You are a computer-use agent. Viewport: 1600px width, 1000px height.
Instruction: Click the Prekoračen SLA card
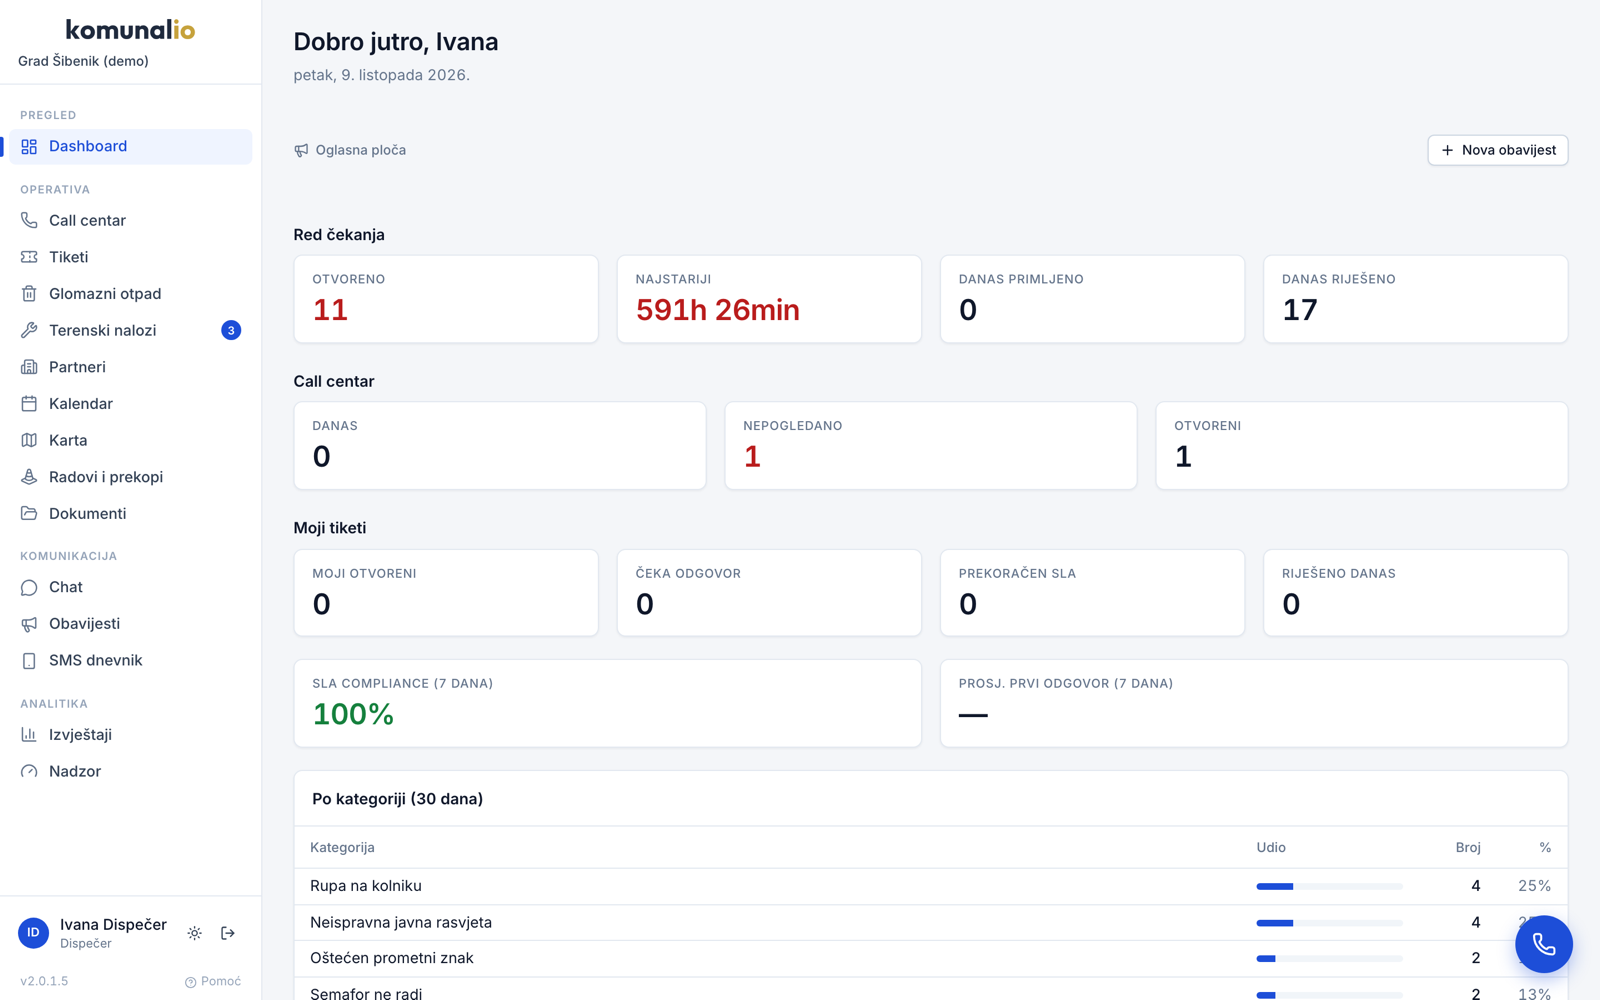click(1092, 593)
